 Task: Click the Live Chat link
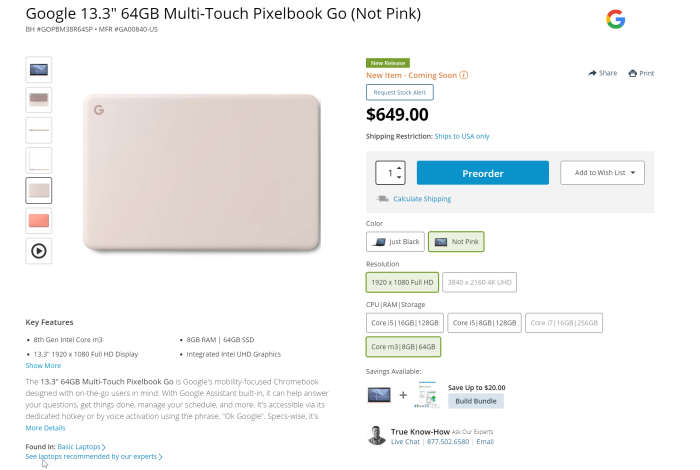tap(405, 441)
